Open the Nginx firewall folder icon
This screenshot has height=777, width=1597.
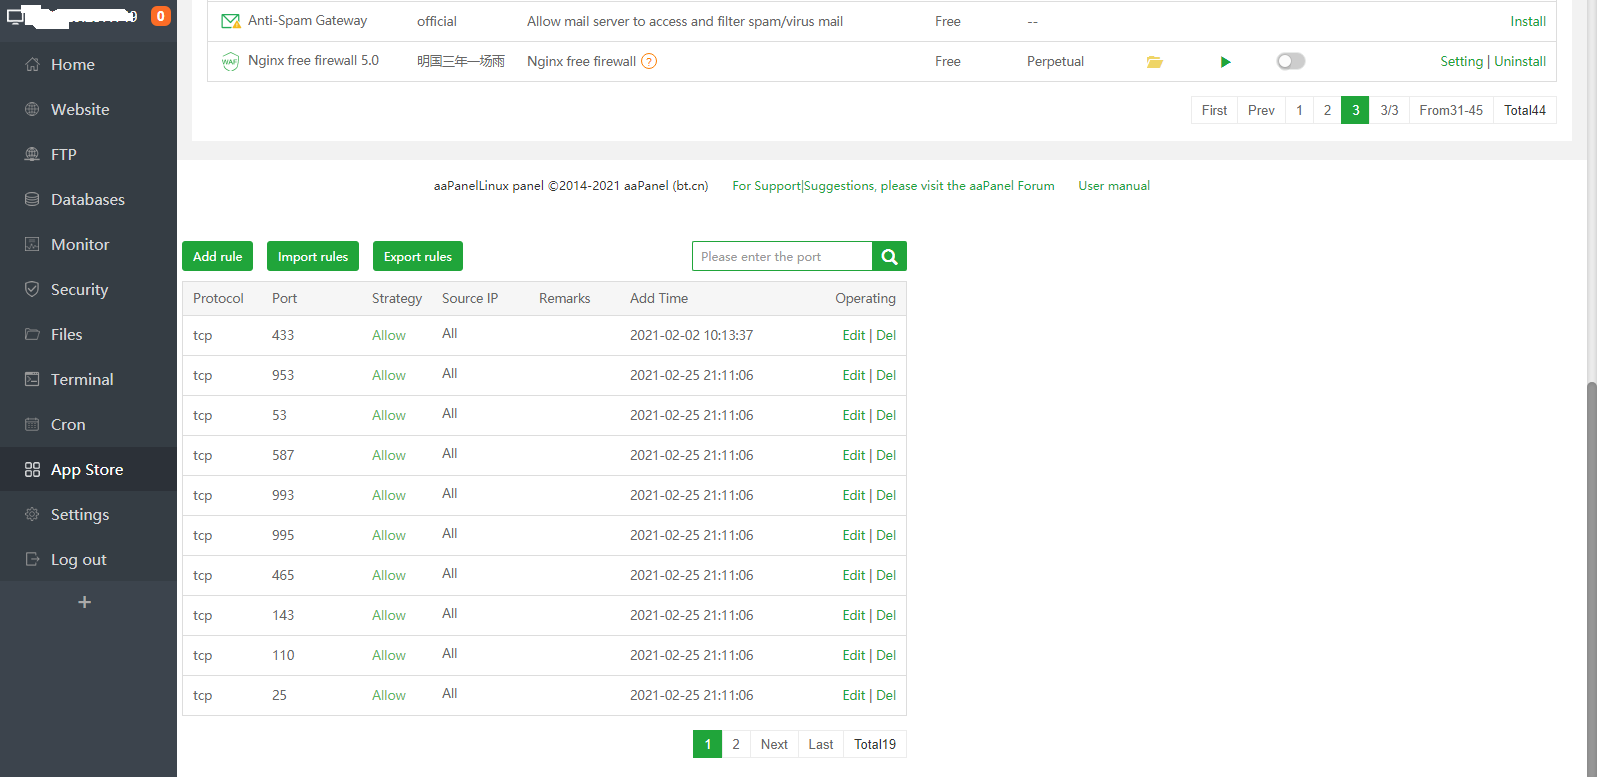[x=1155, y=62]
